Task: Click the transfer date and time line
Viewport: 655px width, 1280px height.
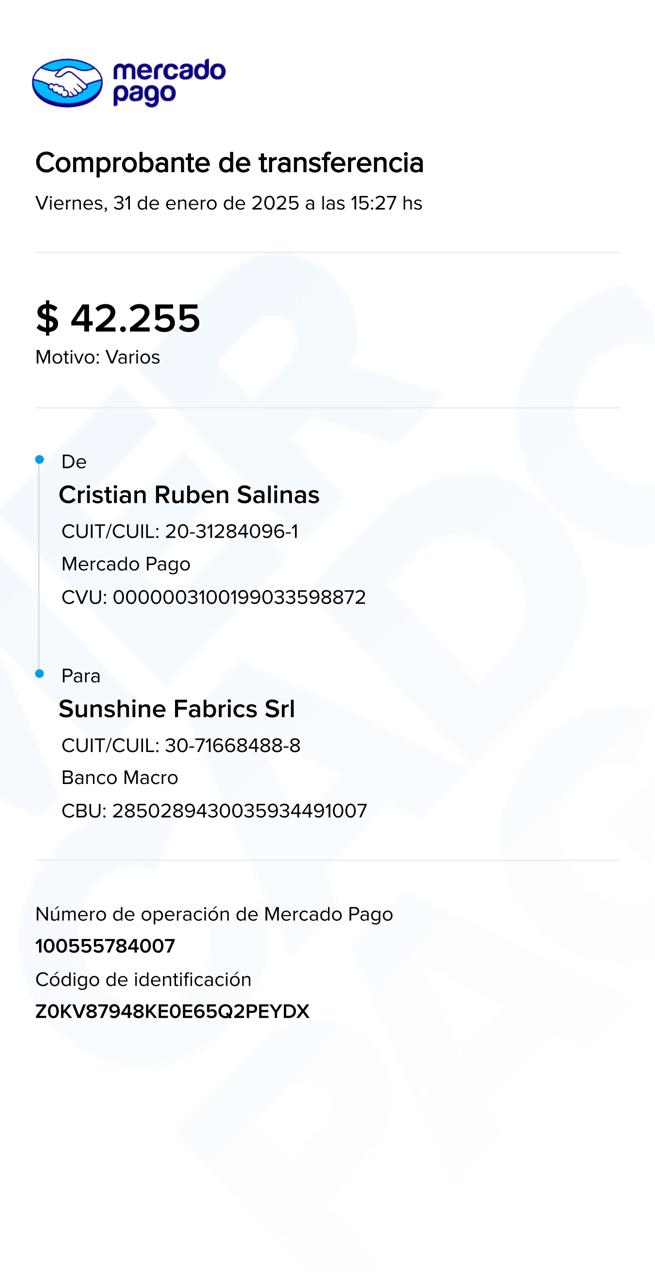Action: [228, 204]
